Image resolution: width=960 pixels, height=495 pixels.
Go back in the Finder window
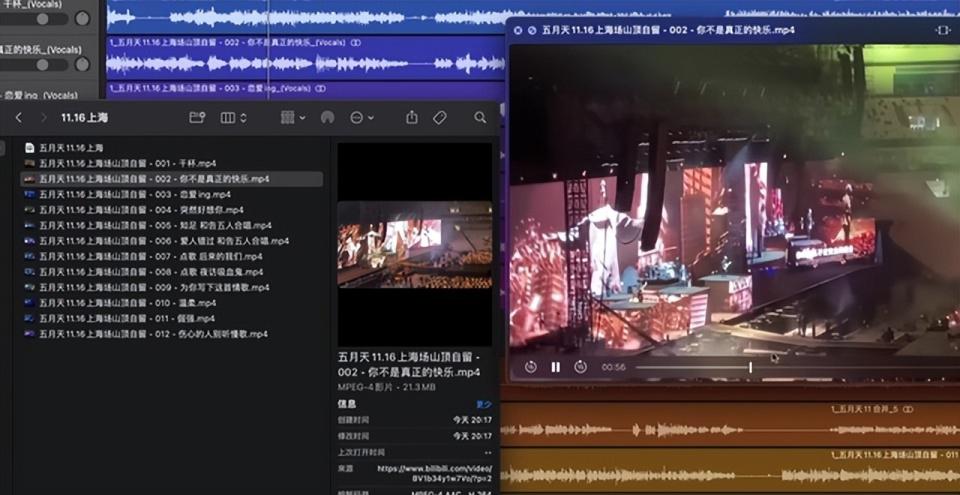(18, 118)
